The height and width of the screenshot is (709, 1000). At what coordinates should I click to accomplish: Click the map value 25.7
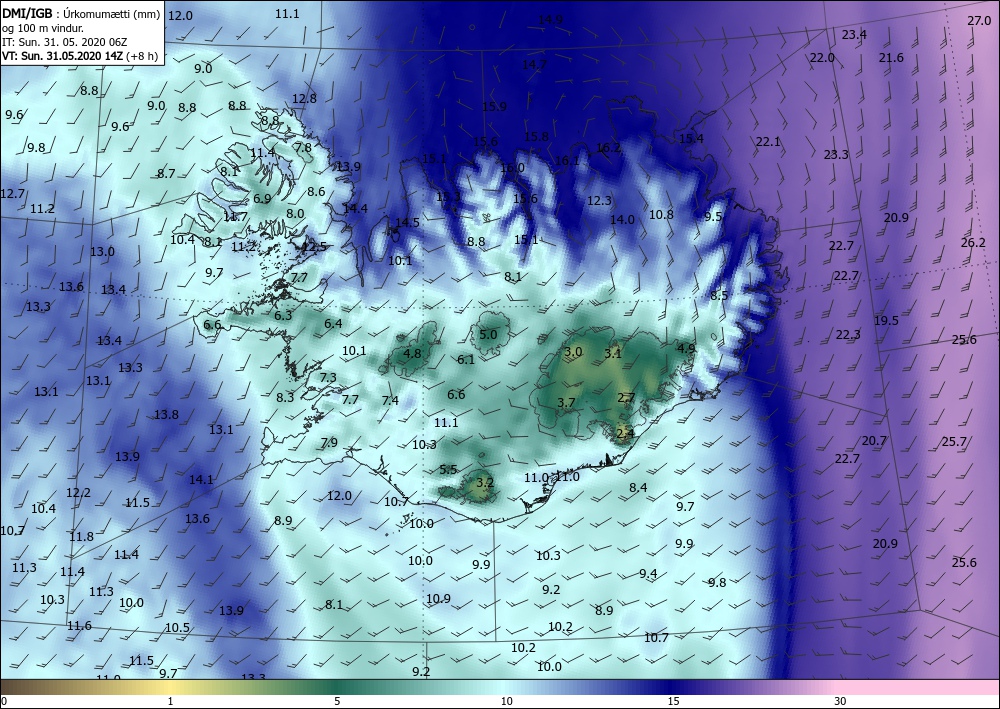point(954,441)
